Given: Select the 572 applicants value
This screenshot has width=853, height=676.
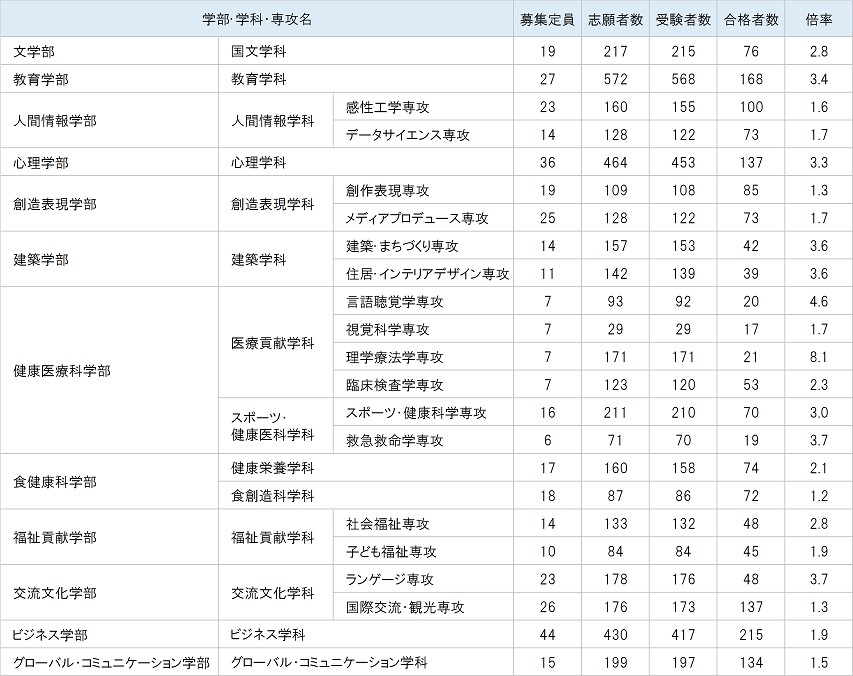Looking at the screenshot, I should tap(616, 79).
